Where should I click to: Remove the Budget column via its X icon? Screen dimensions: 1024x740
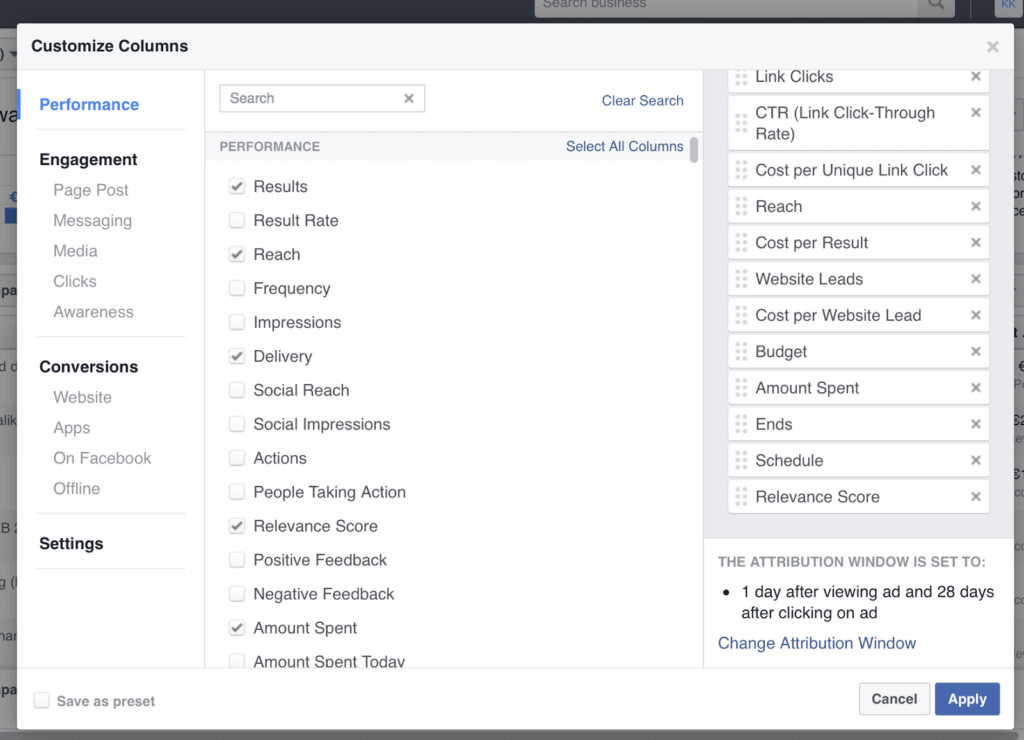tap(976, 351)
